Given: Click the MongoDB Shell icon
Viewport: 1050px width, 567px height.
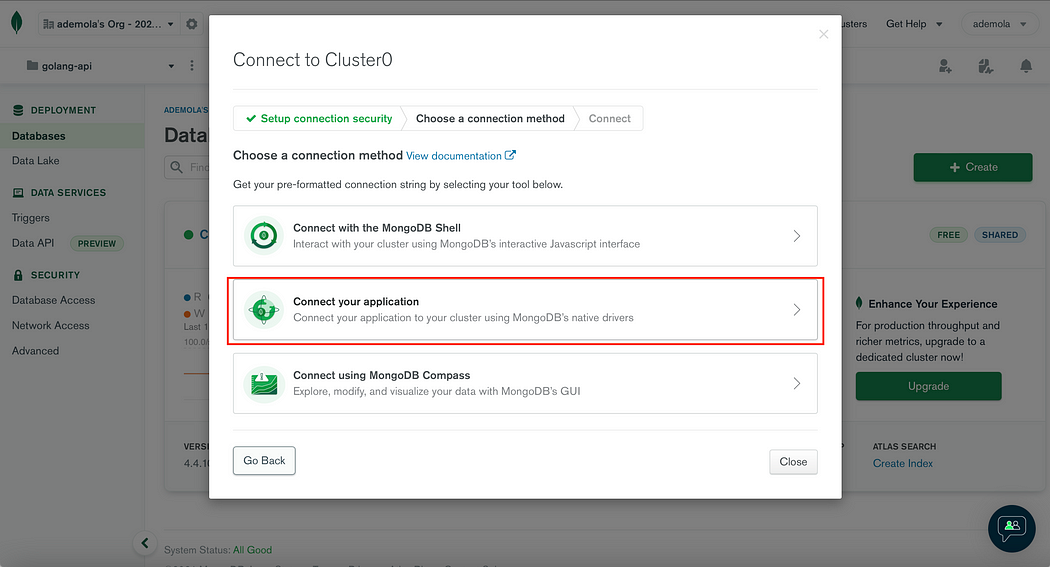Looking at the screenshot, I should coord(264,236).
